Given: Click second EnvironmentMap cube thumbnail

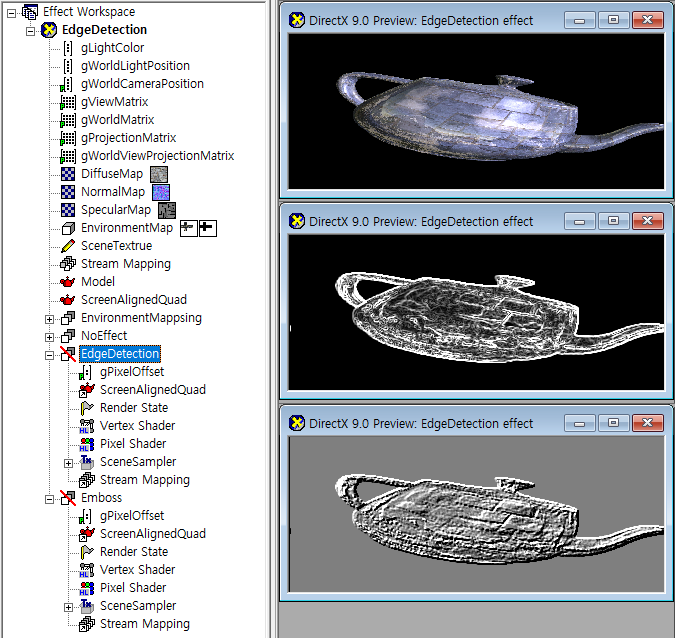Looking at the screenshot, I should [207, 228].
